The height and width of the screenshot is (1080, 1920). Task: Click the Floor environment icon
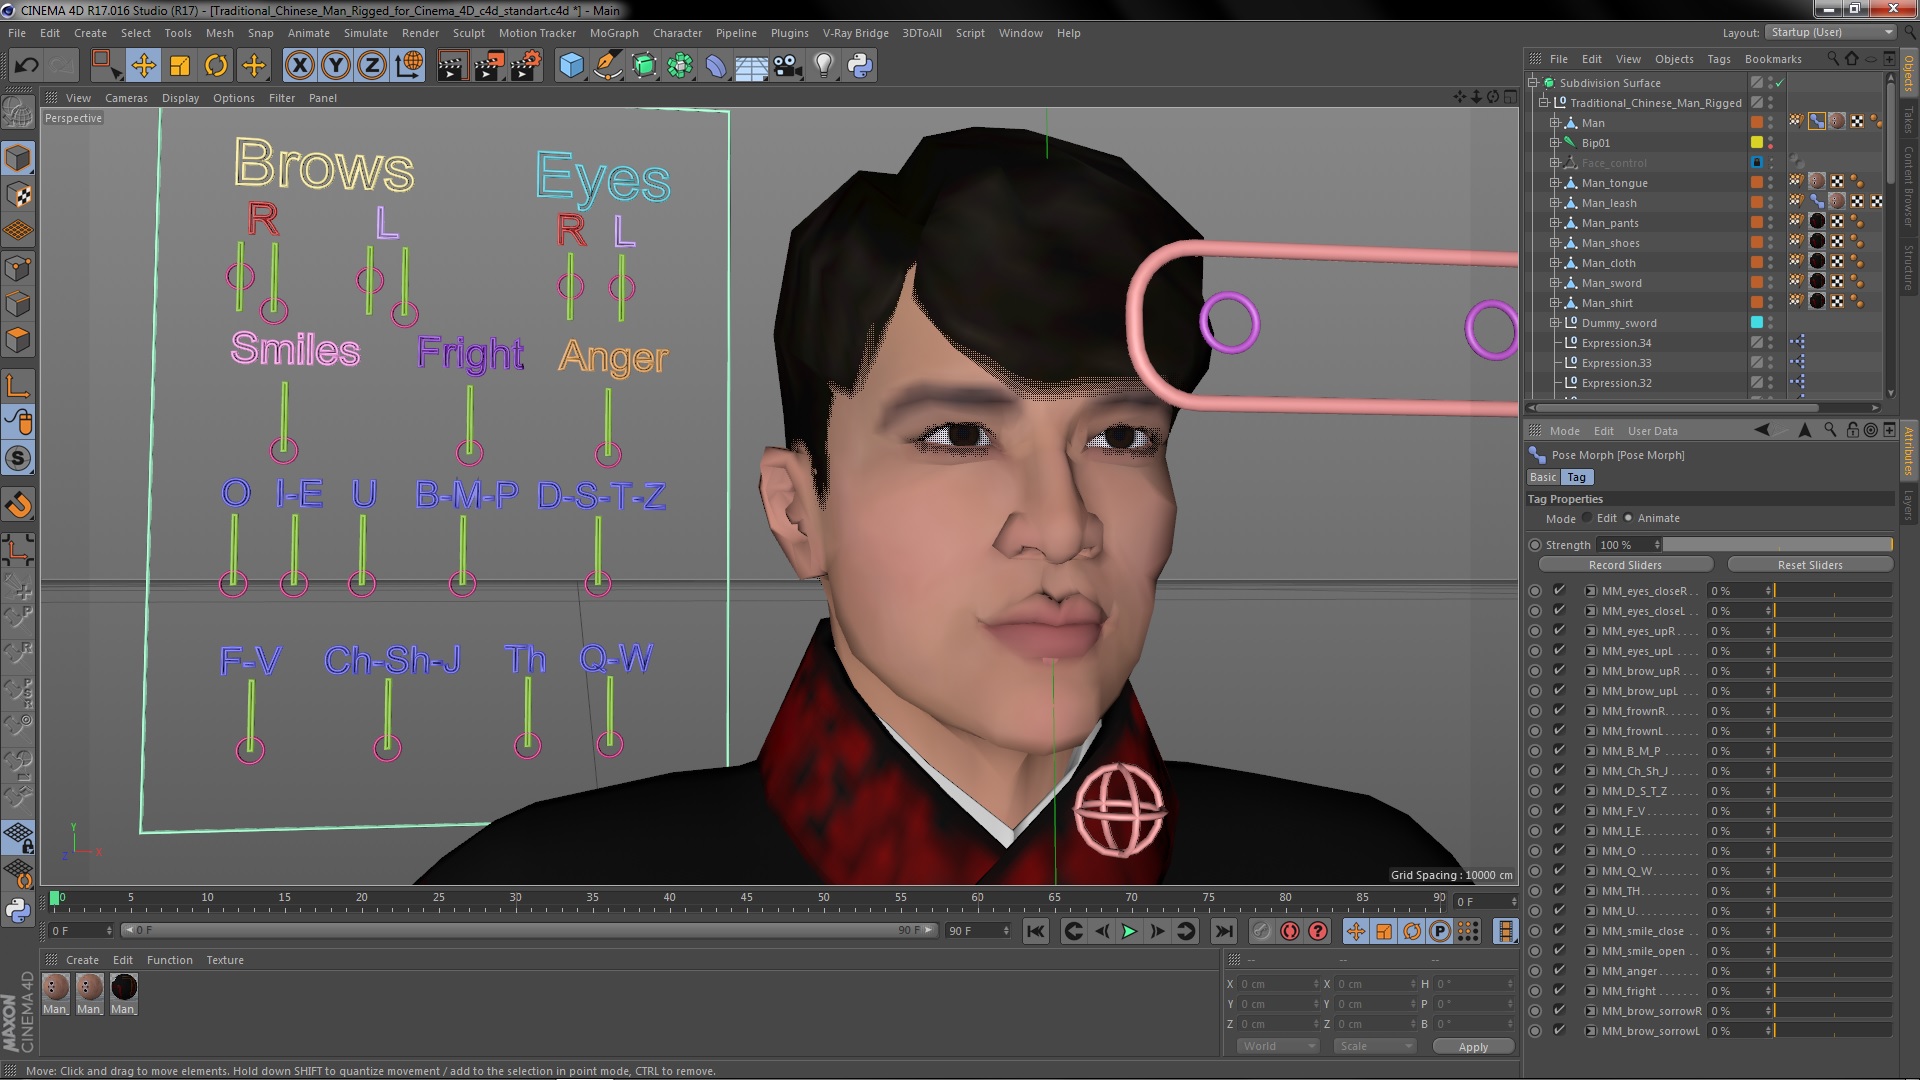pyautogui.click(x=751, y=66)
